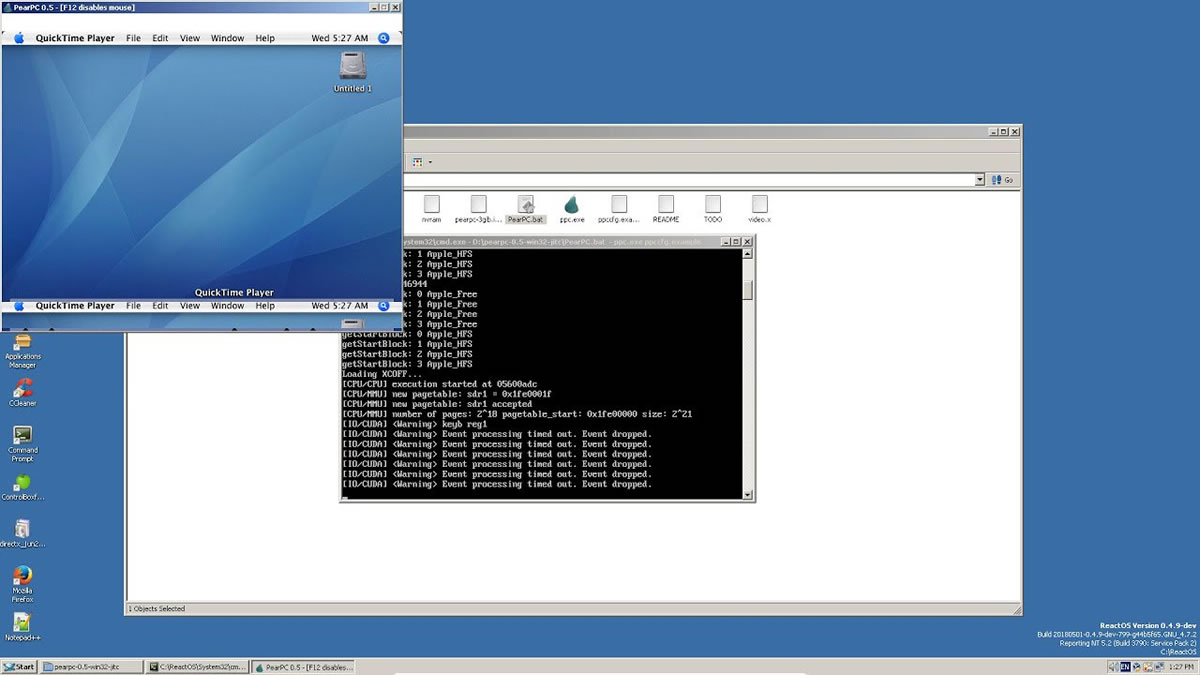Click the ReactOS Start button
1200x675 pixels.
pyautogui.click(x=19, y=666)
